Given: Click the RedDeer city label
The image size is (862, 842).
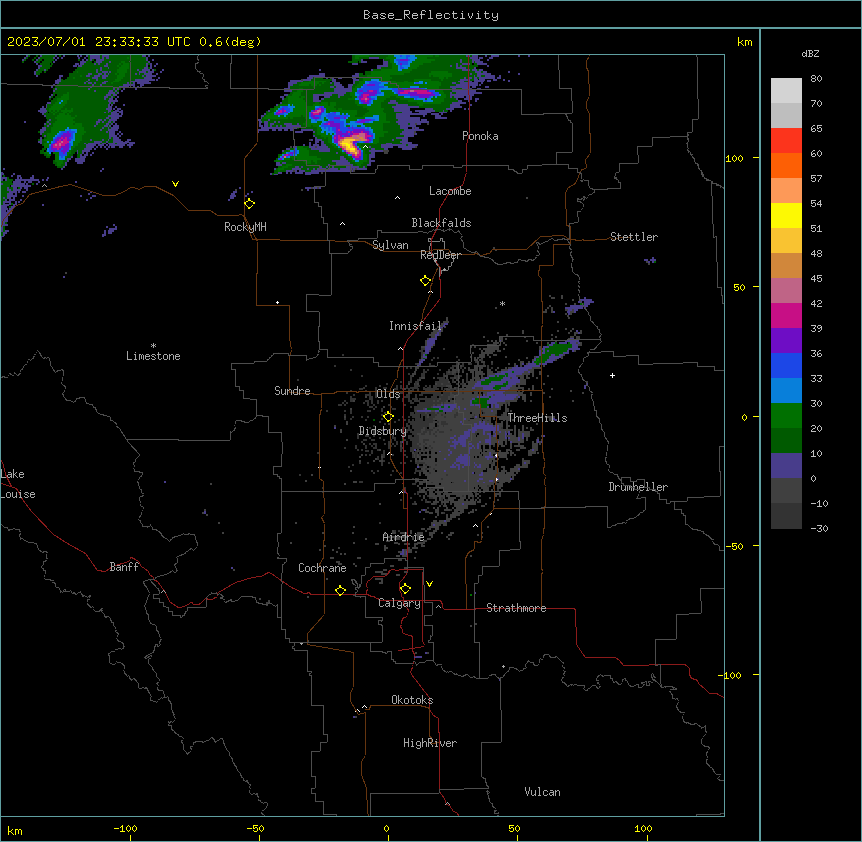Looking at the screenshot, I should 440,255.
